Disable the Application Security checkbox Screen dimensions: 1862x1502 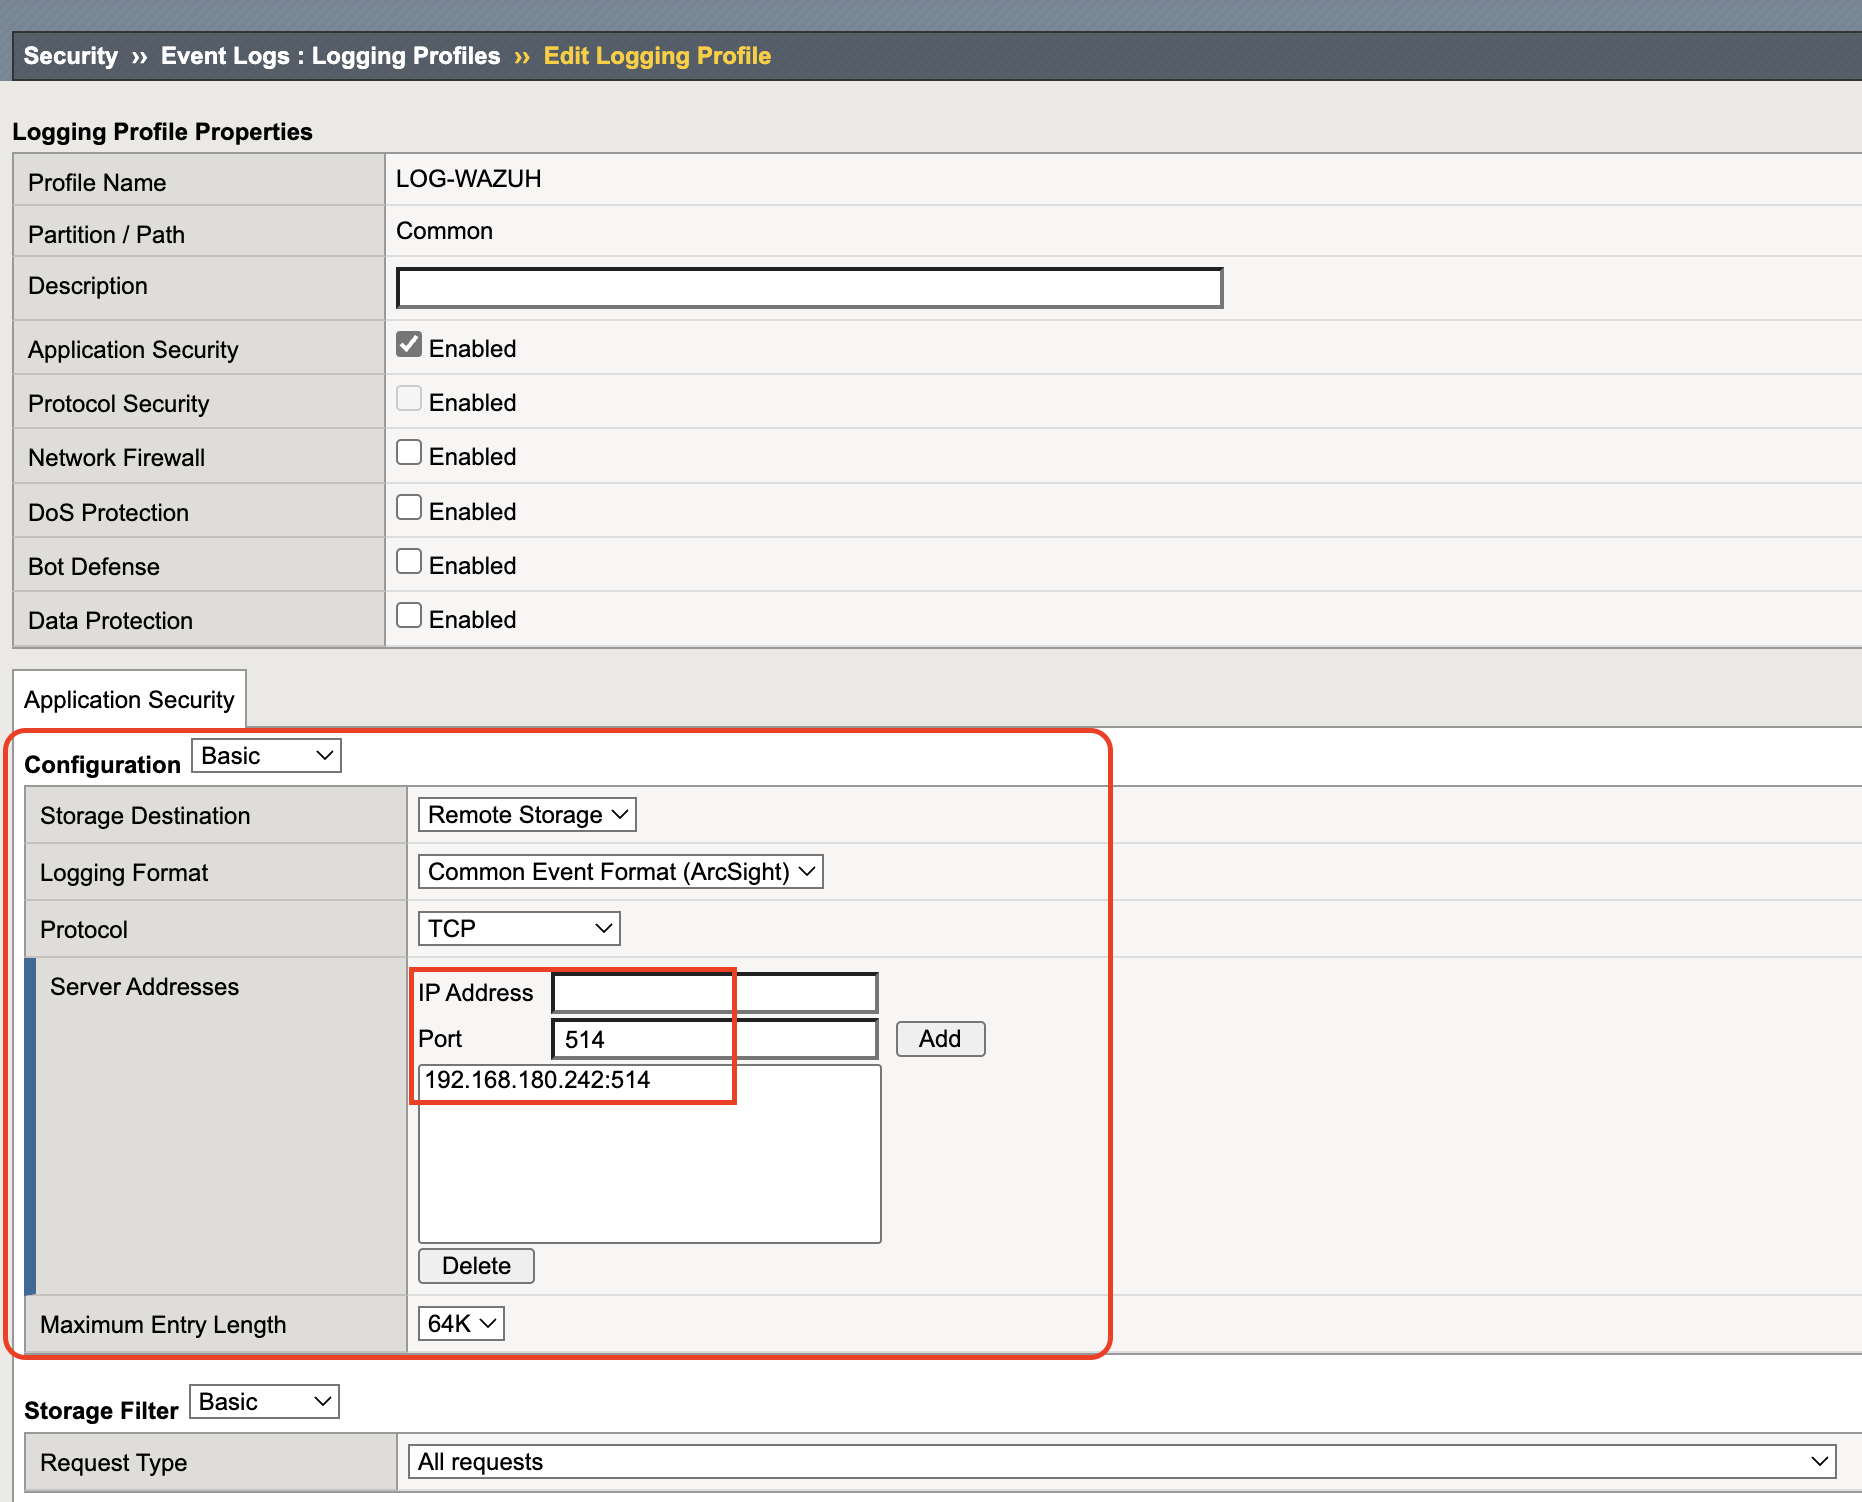pos(409,344)
